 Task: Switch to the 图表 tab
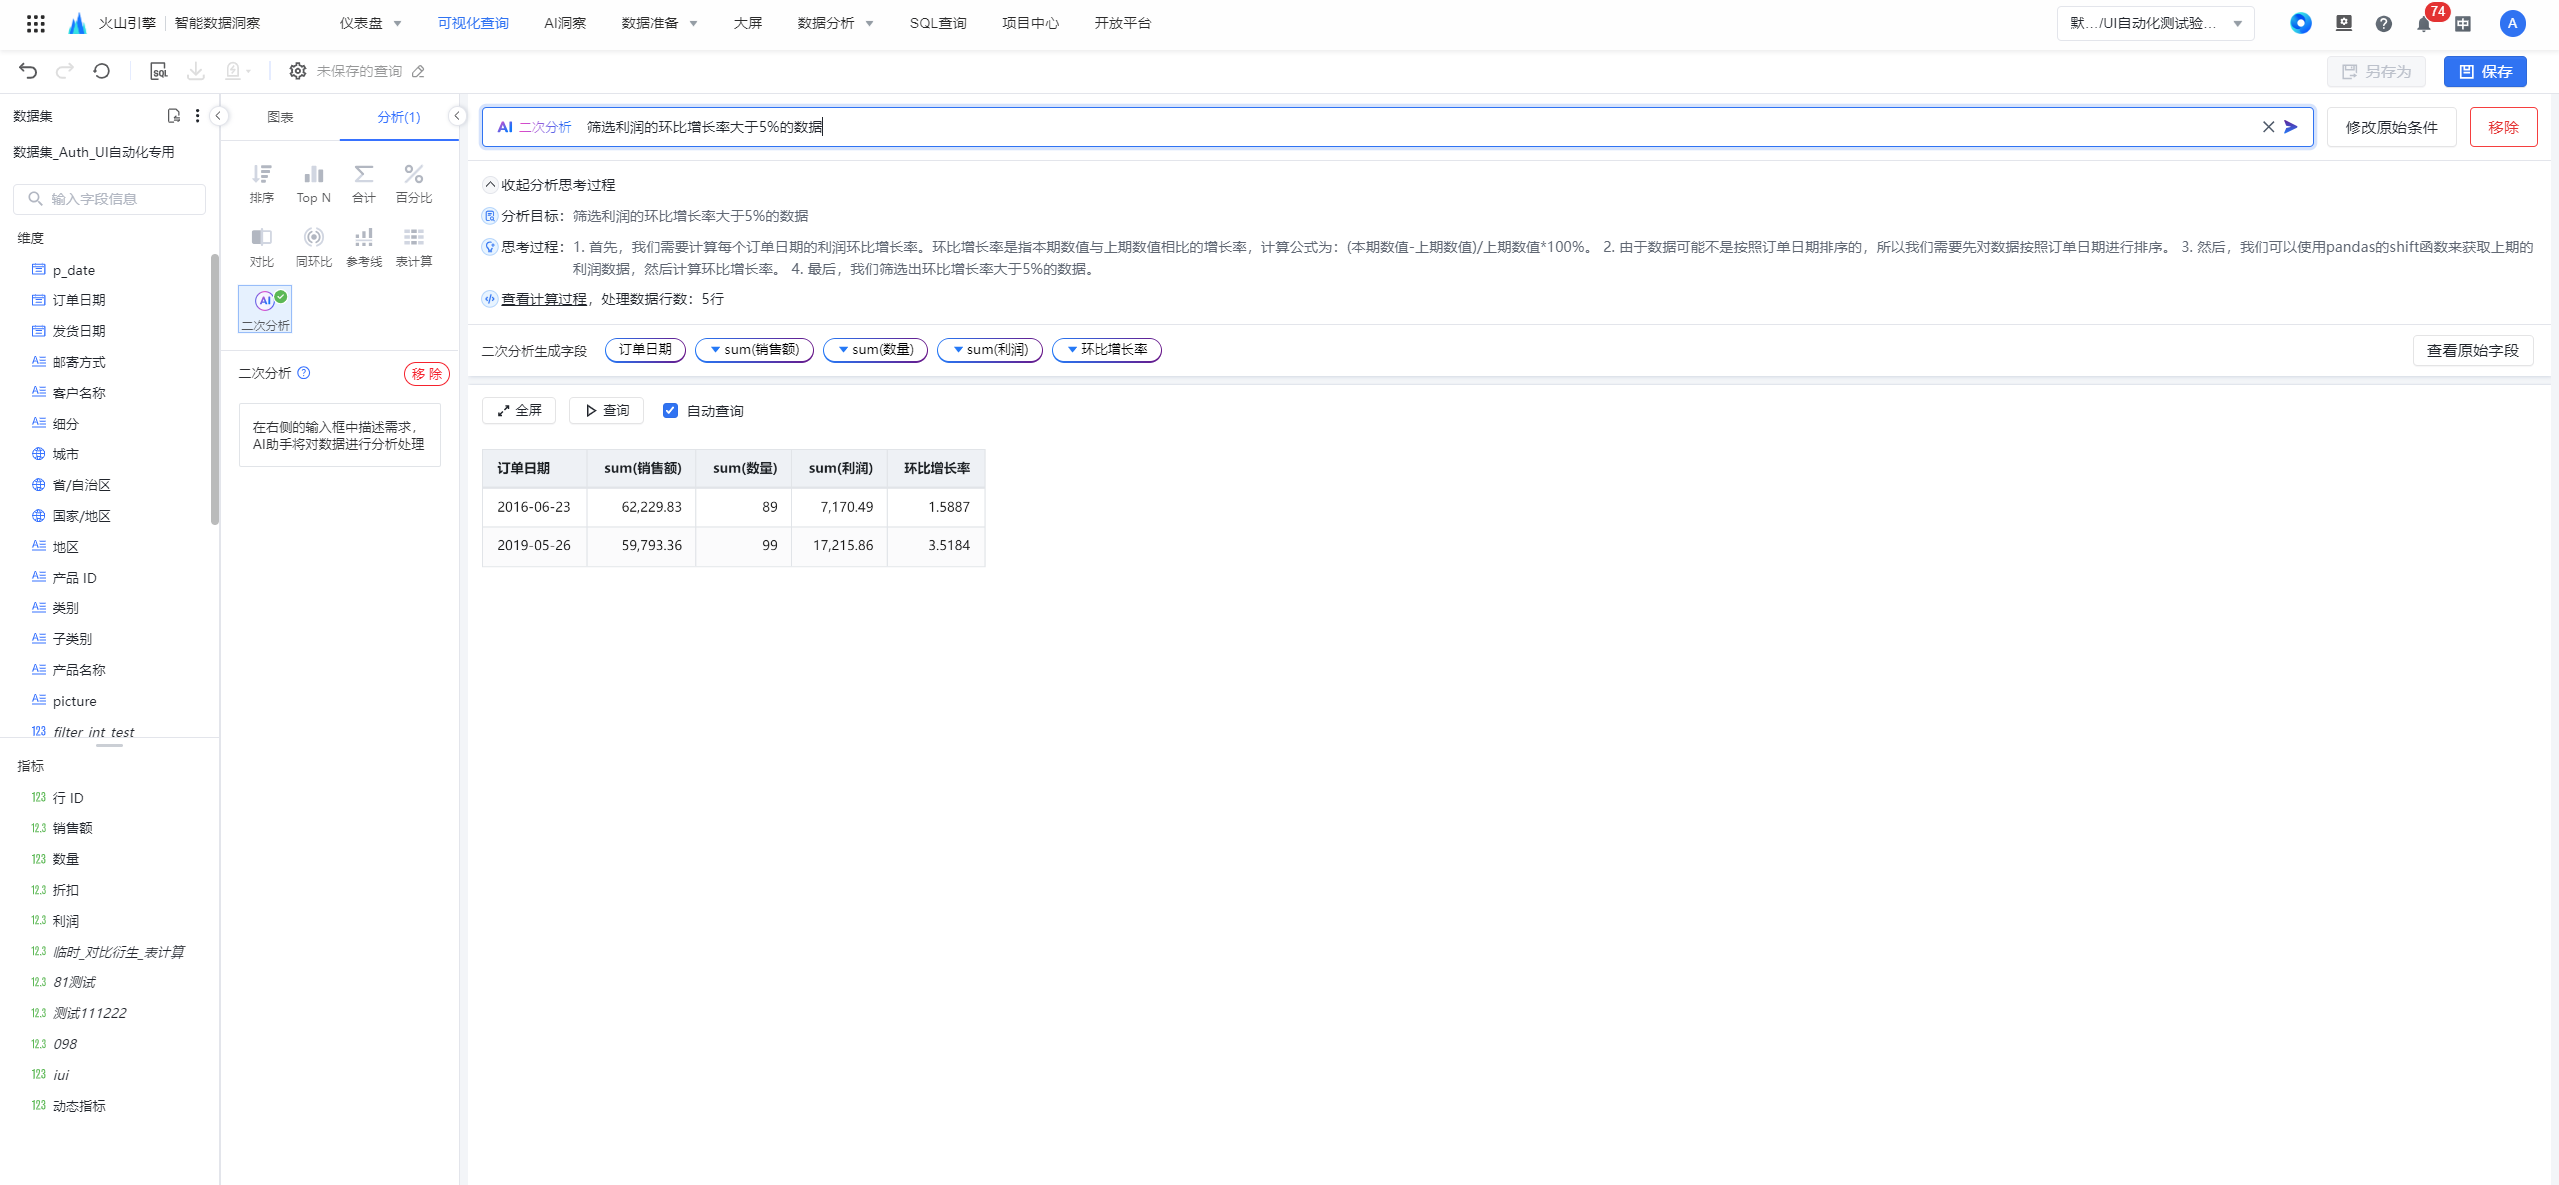280,117
